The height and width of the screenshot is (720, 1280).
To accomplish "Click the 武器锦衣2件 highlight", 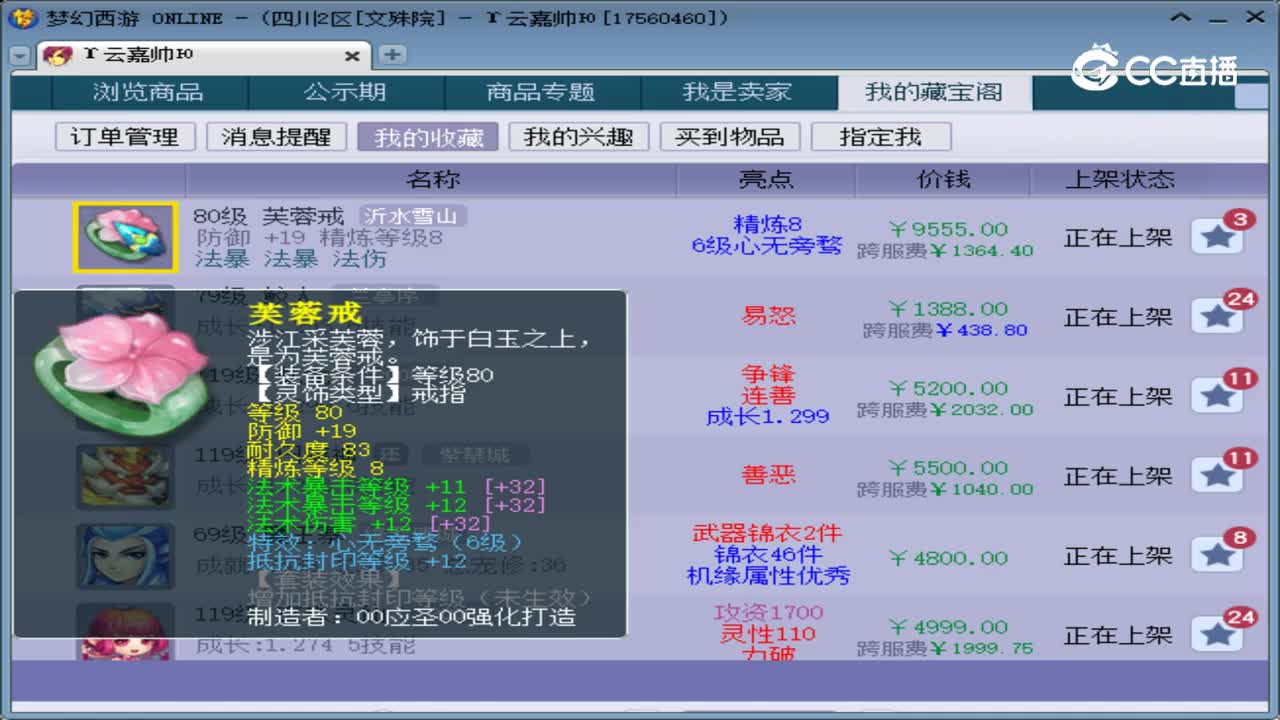I will pyautogui.click(x=767, y=533).
